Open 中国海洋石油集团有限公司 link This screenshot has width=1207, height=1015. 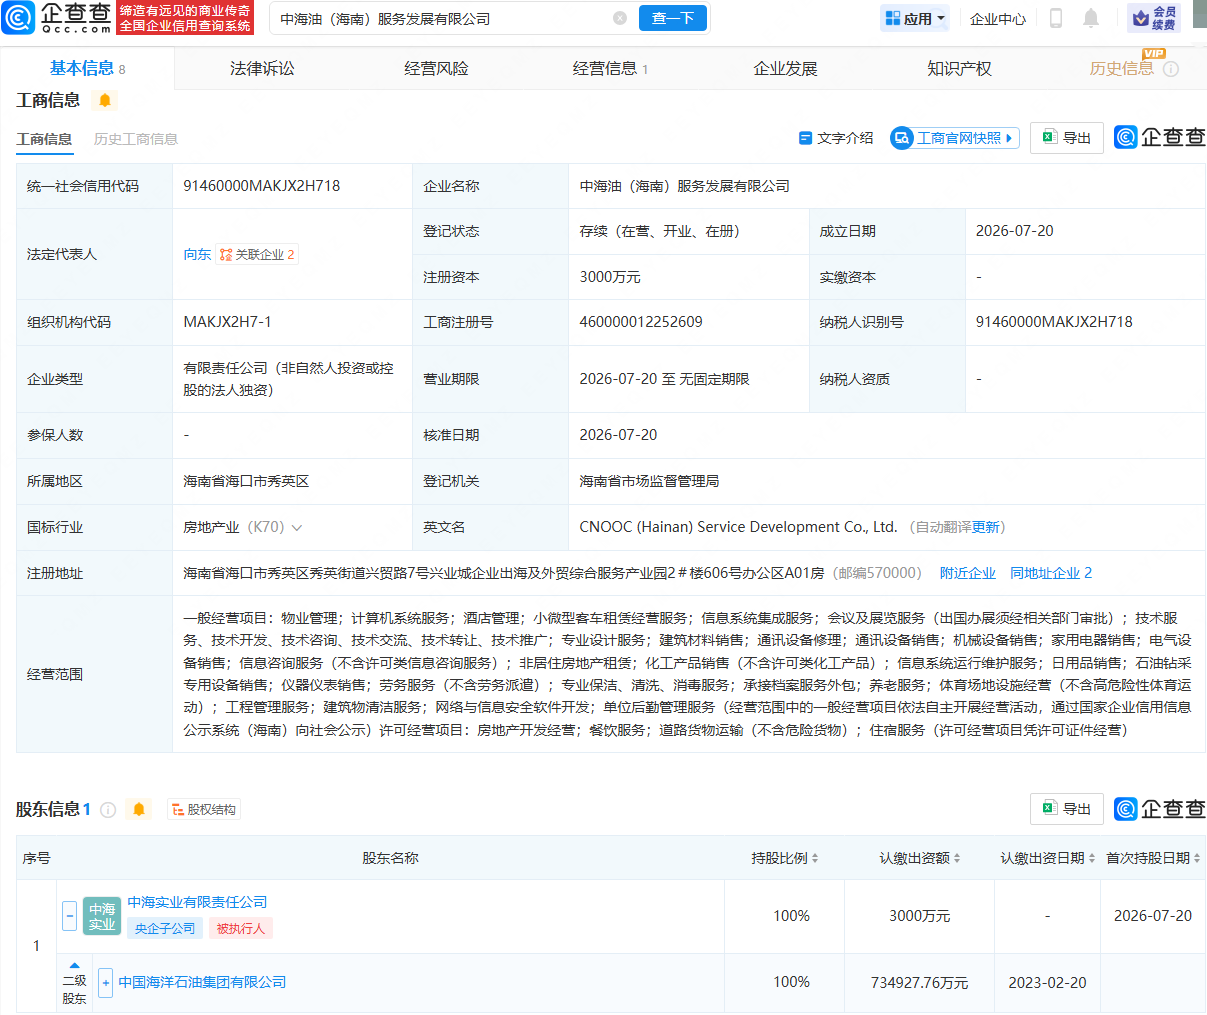point(202,982)
